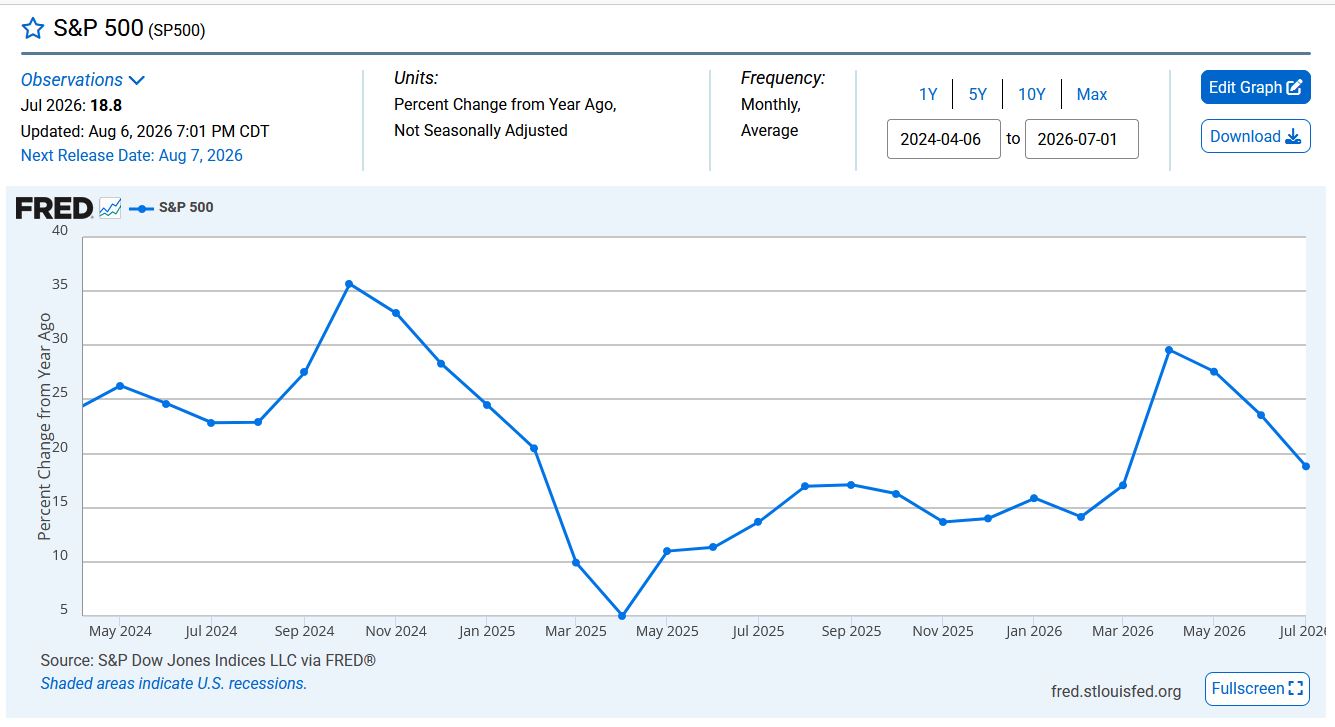Click the 'S&P 500 (SP500)' page title
This screenshot has width=1335, height=727.
129,29
